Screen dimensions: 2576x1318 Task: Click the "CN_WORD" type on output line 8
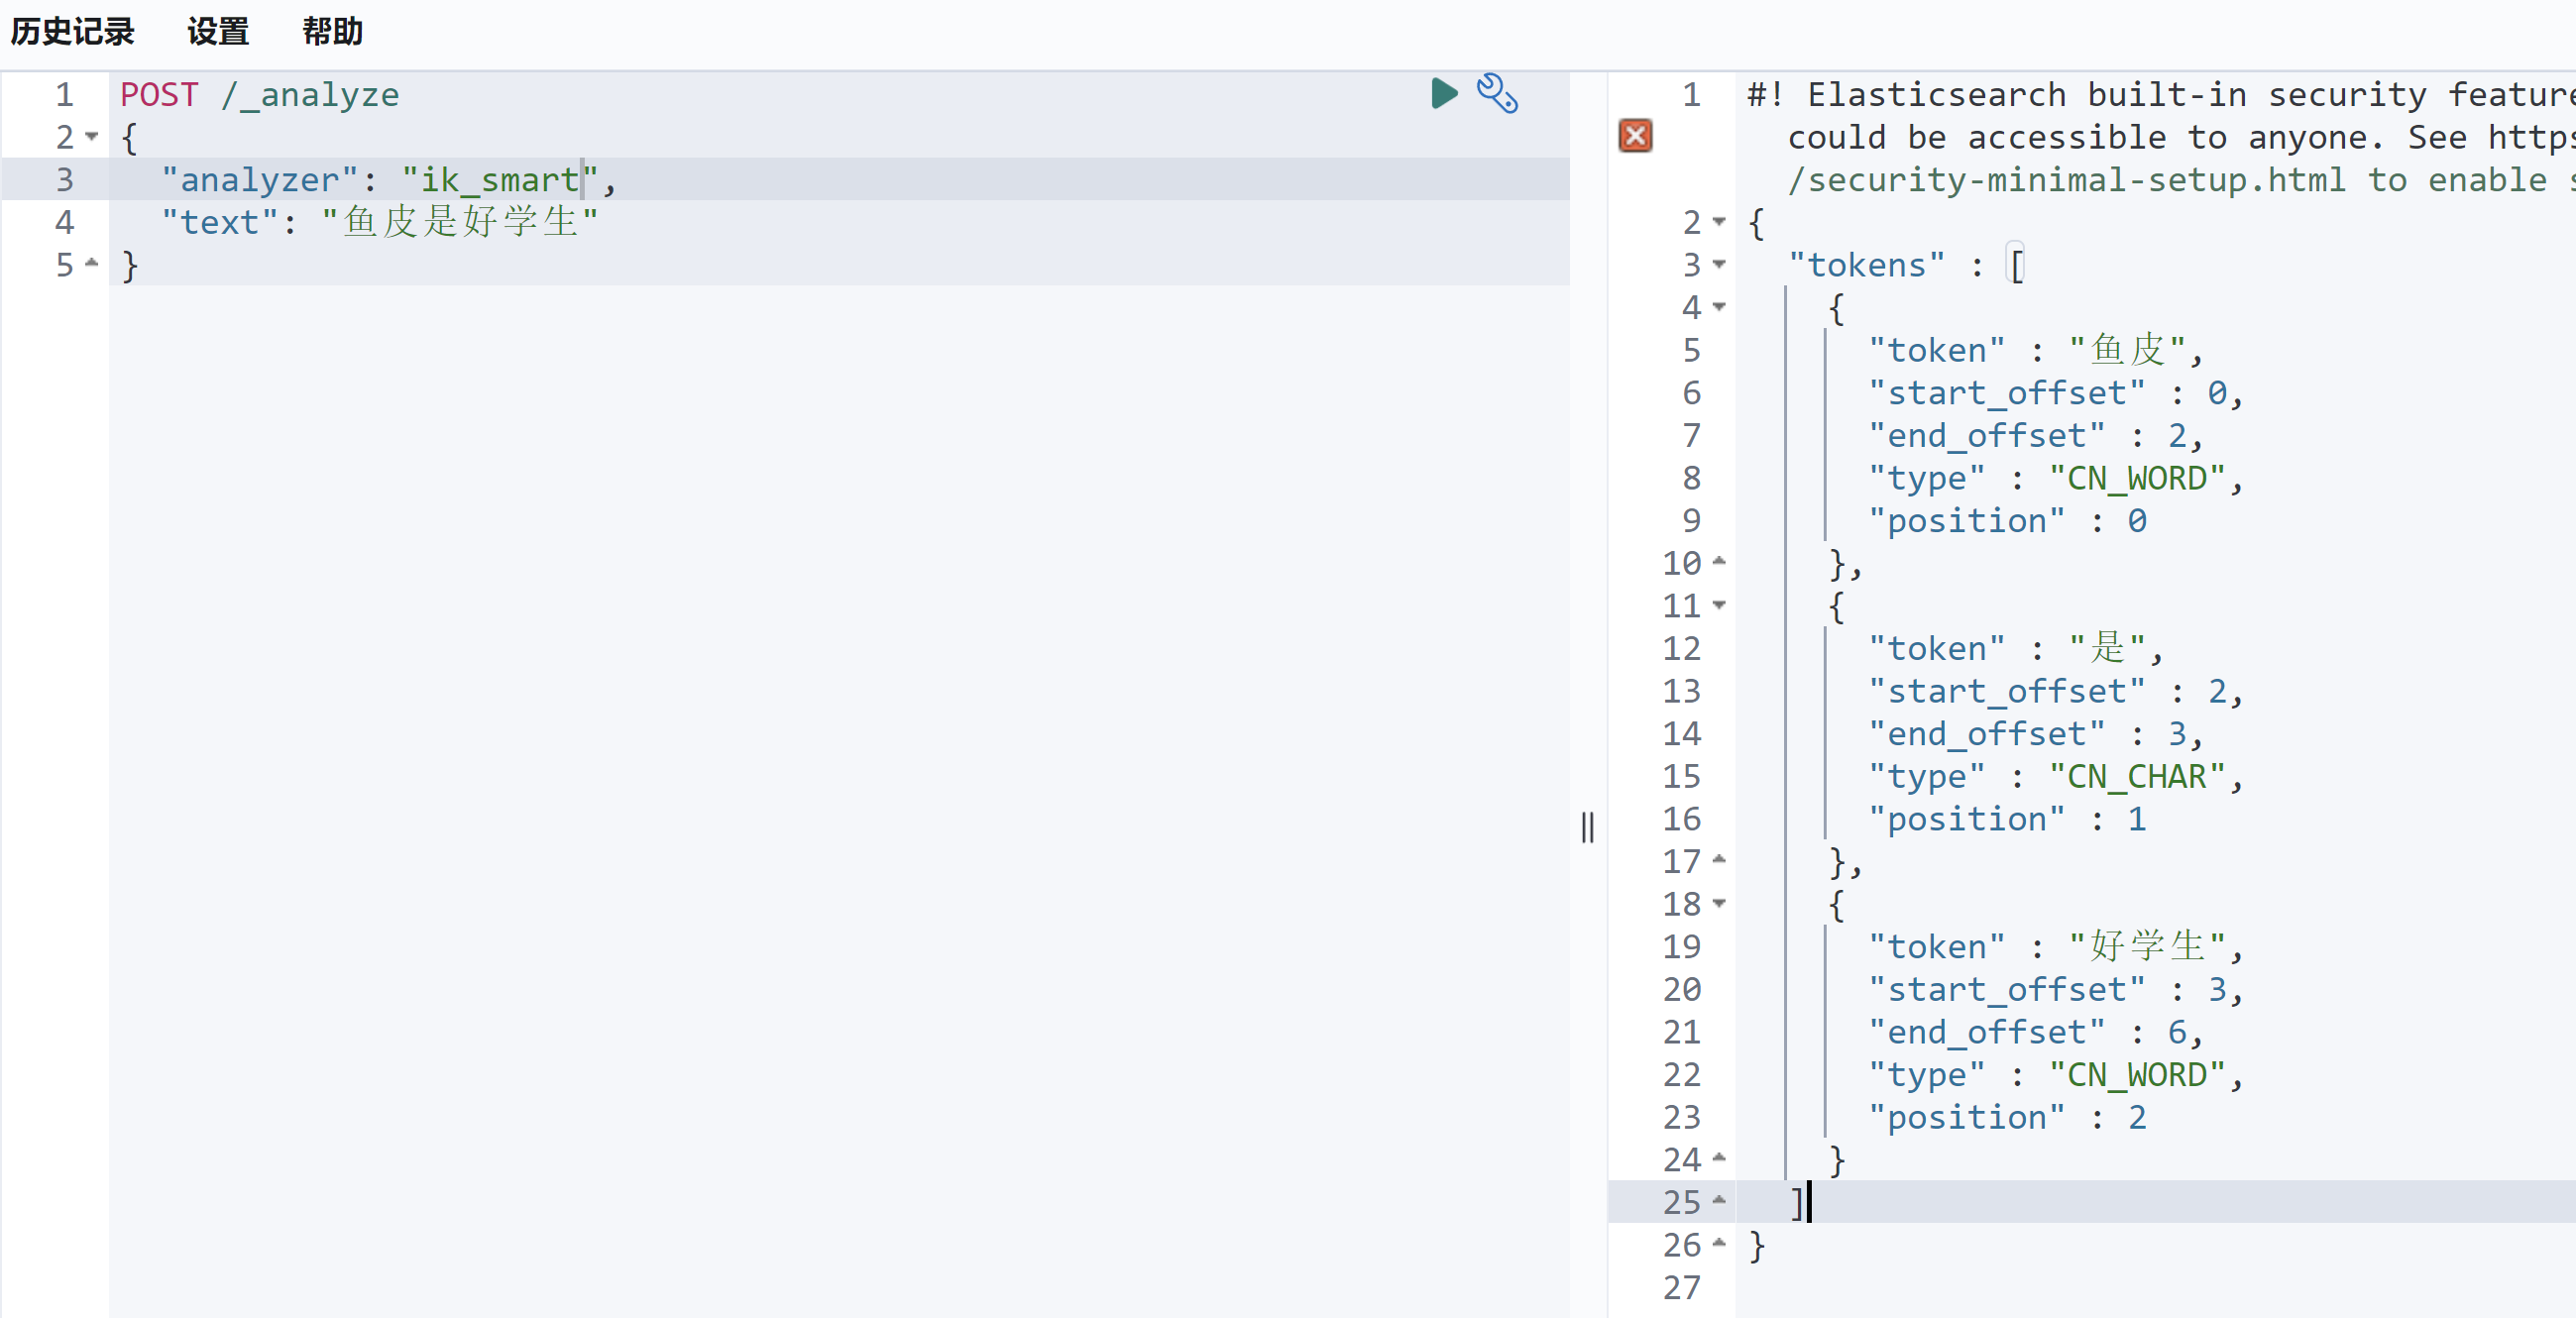click(x=2137, y=478)
